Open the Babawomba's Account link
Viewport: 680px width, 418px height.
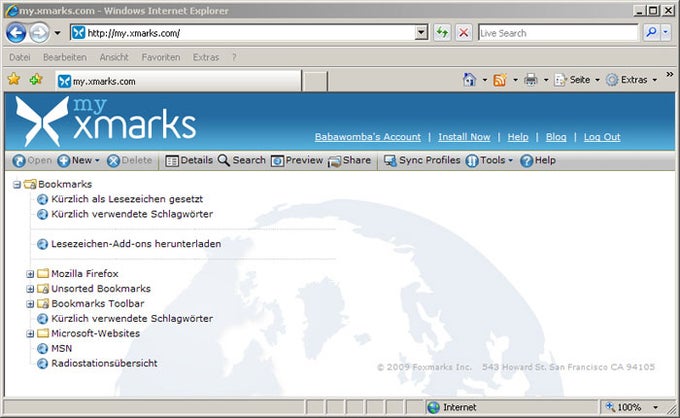tap(368, 137)
